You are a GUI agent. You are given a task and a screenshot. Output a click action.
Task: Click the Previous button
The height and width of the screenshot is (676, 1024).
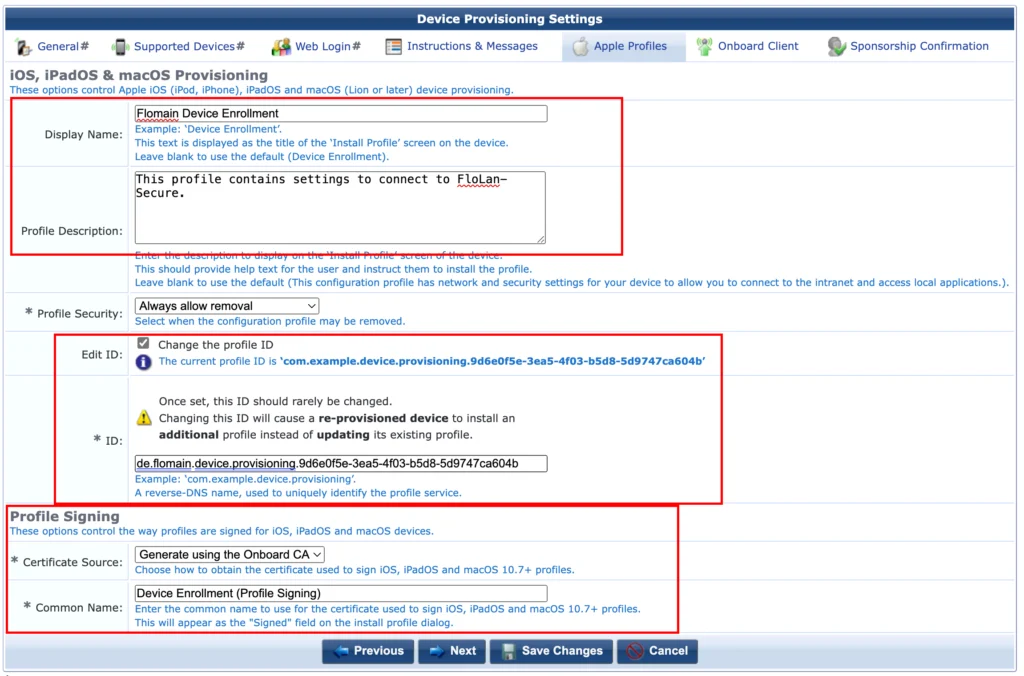pos(367,651)
